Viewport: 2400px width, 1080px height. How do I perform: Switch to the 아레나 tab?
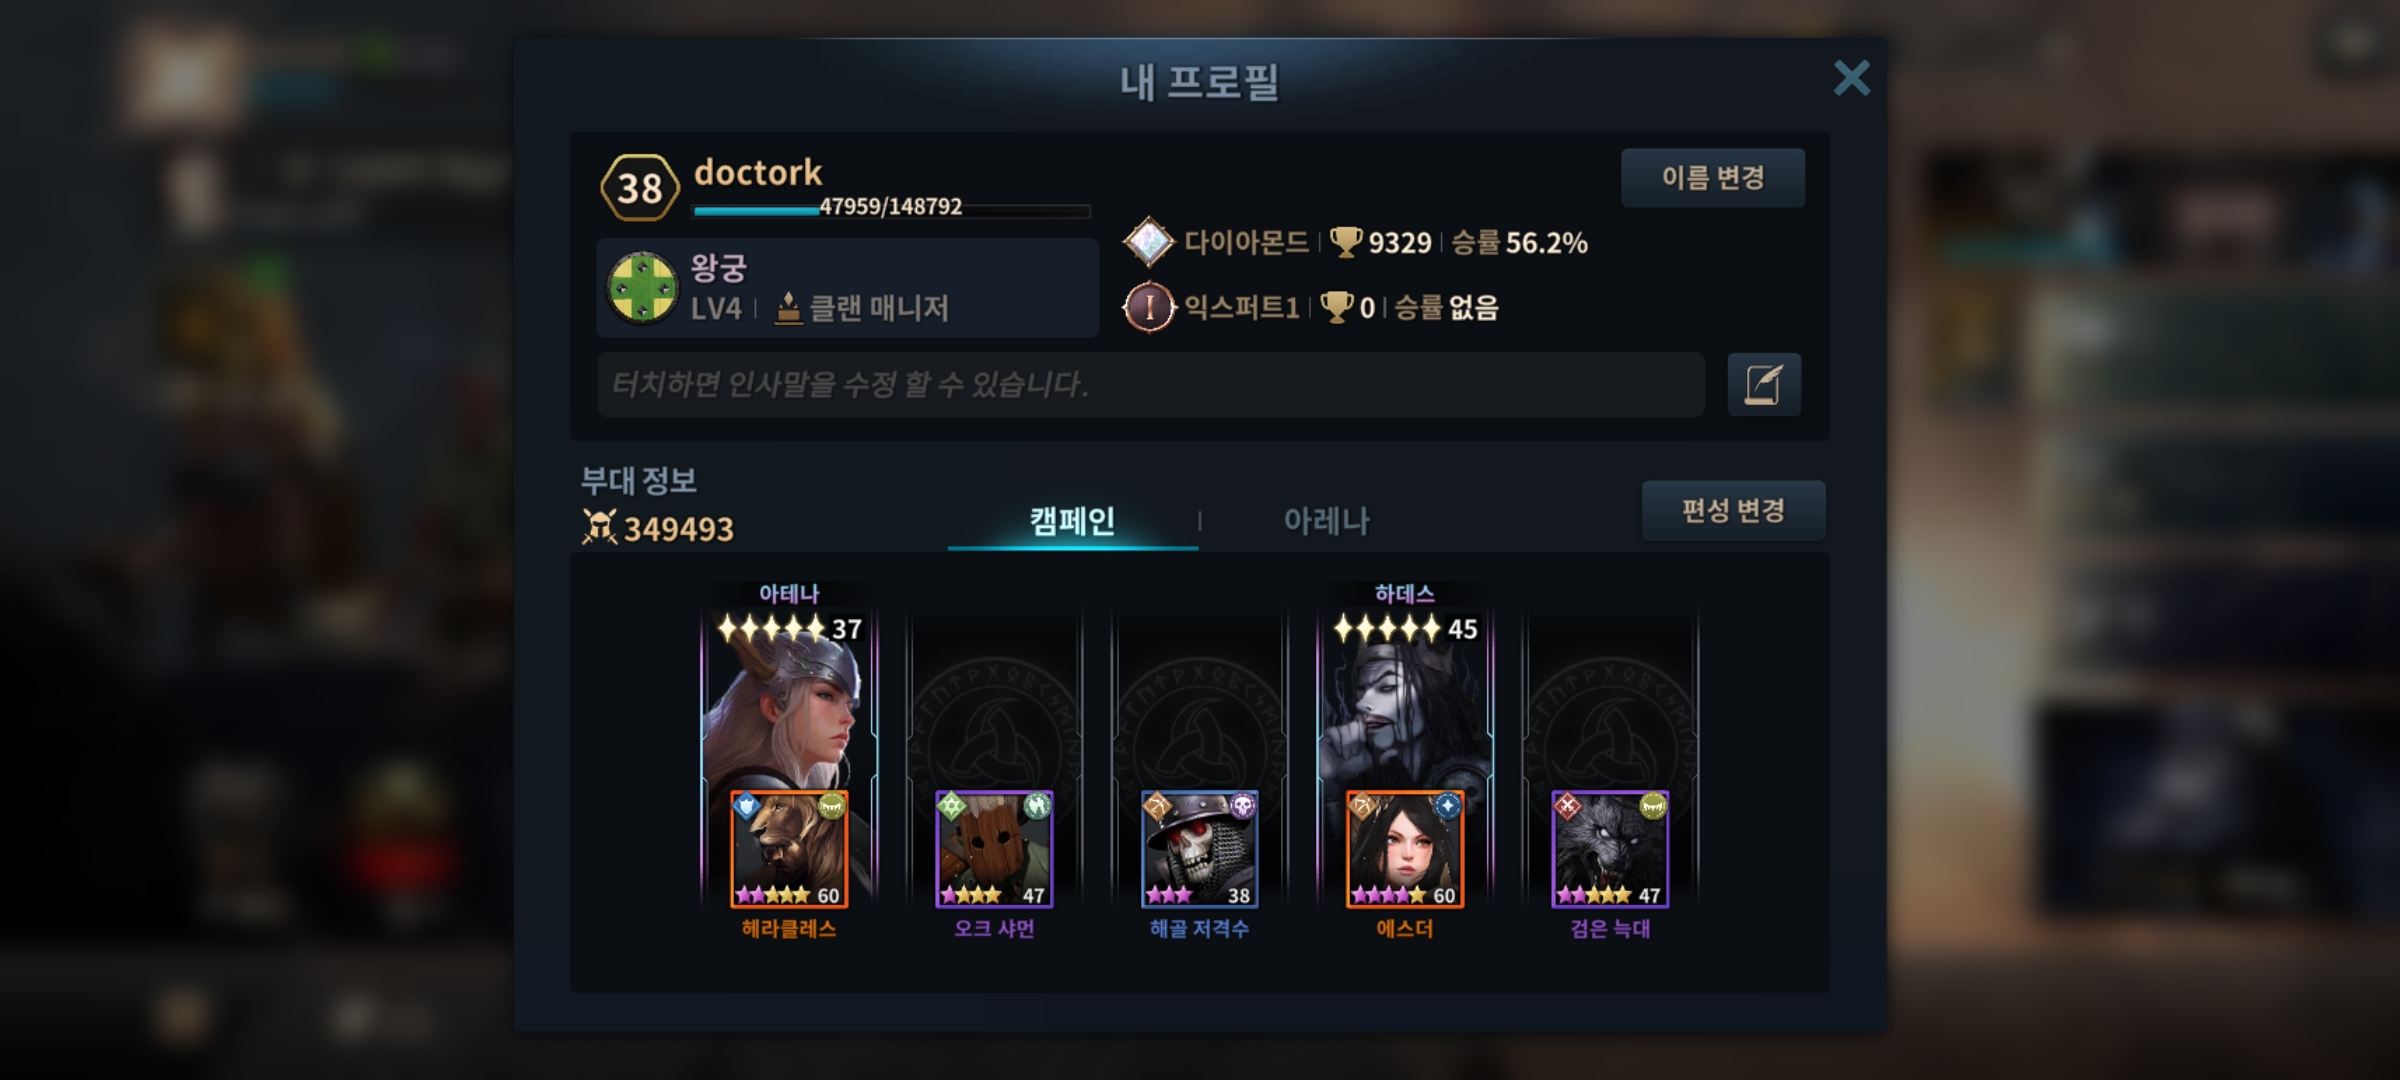[1326, 521]
